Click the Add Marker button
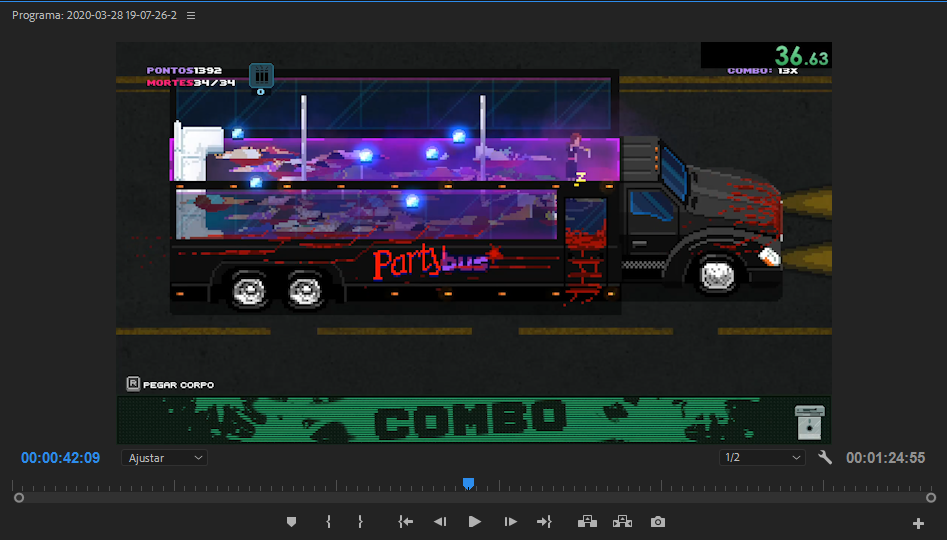The image size is (947, 540). (292, 522)
